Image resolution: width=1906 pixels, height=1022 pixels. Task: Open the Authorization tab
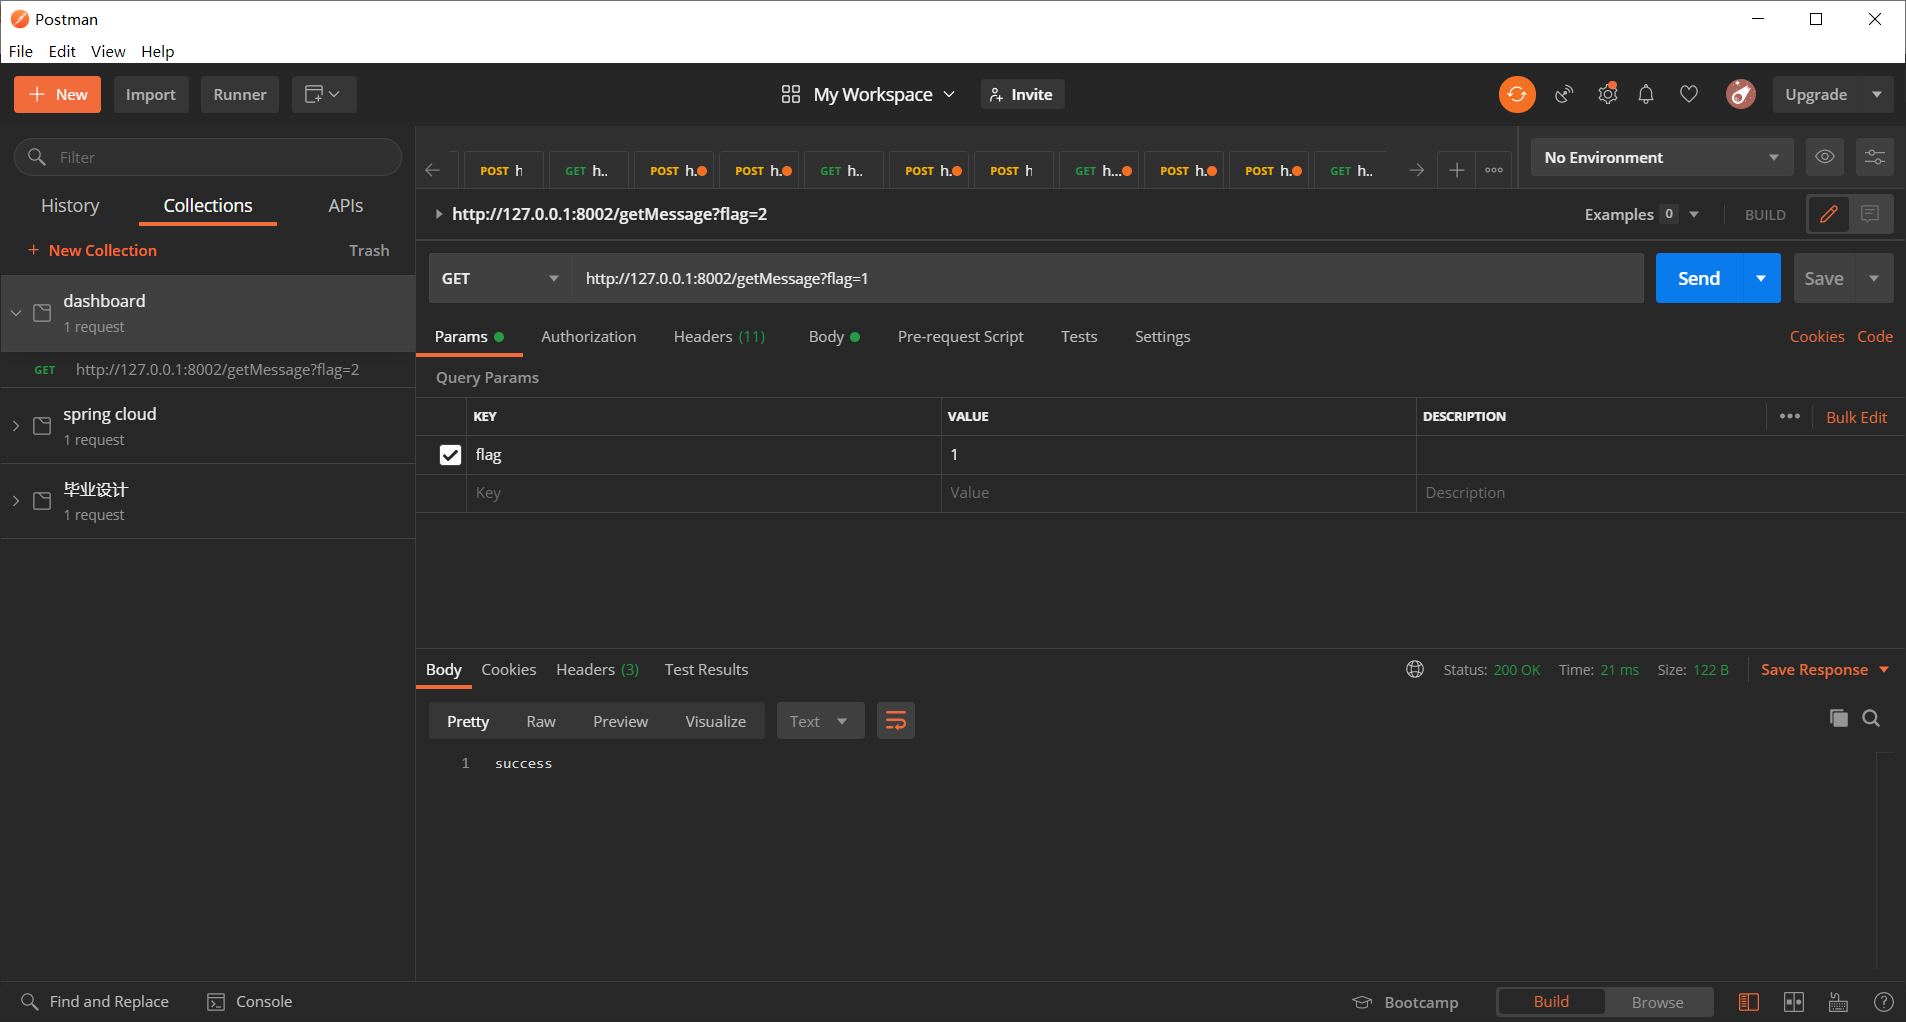588,336
